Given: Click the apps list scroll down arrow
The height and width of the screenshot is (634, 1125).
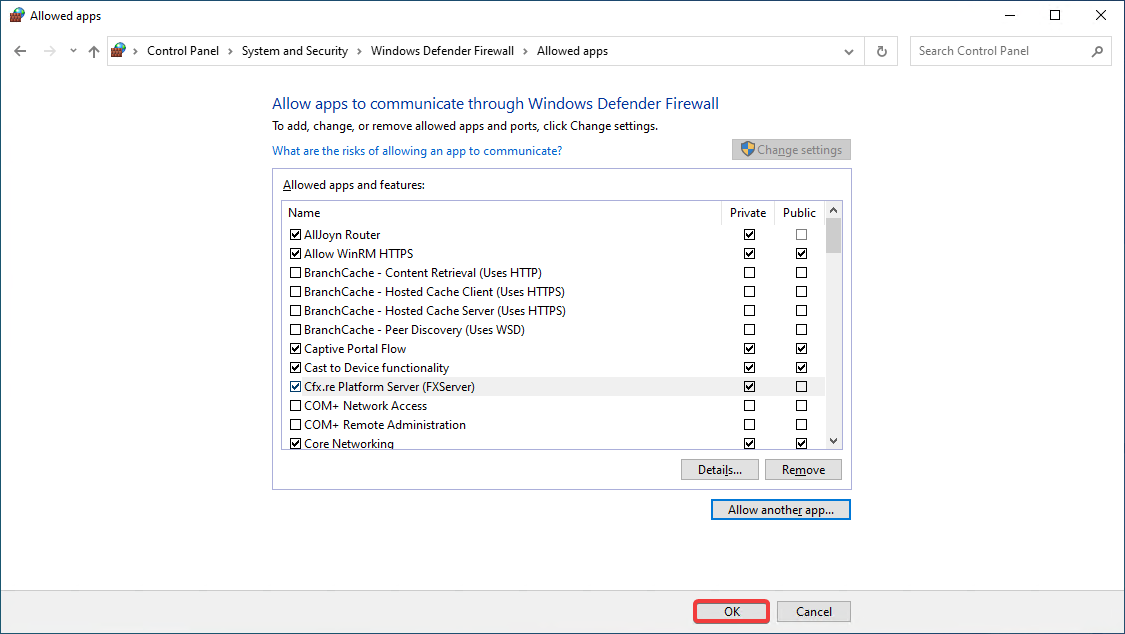Looking at the screenshot, I should tap(833, 441).
